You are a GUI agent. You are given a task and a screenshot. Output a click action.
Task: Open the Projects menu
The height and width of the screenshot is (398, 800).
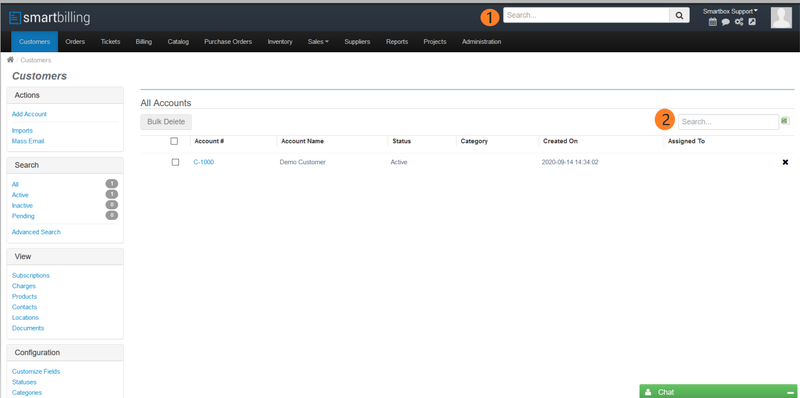click(x=435, y=42)
